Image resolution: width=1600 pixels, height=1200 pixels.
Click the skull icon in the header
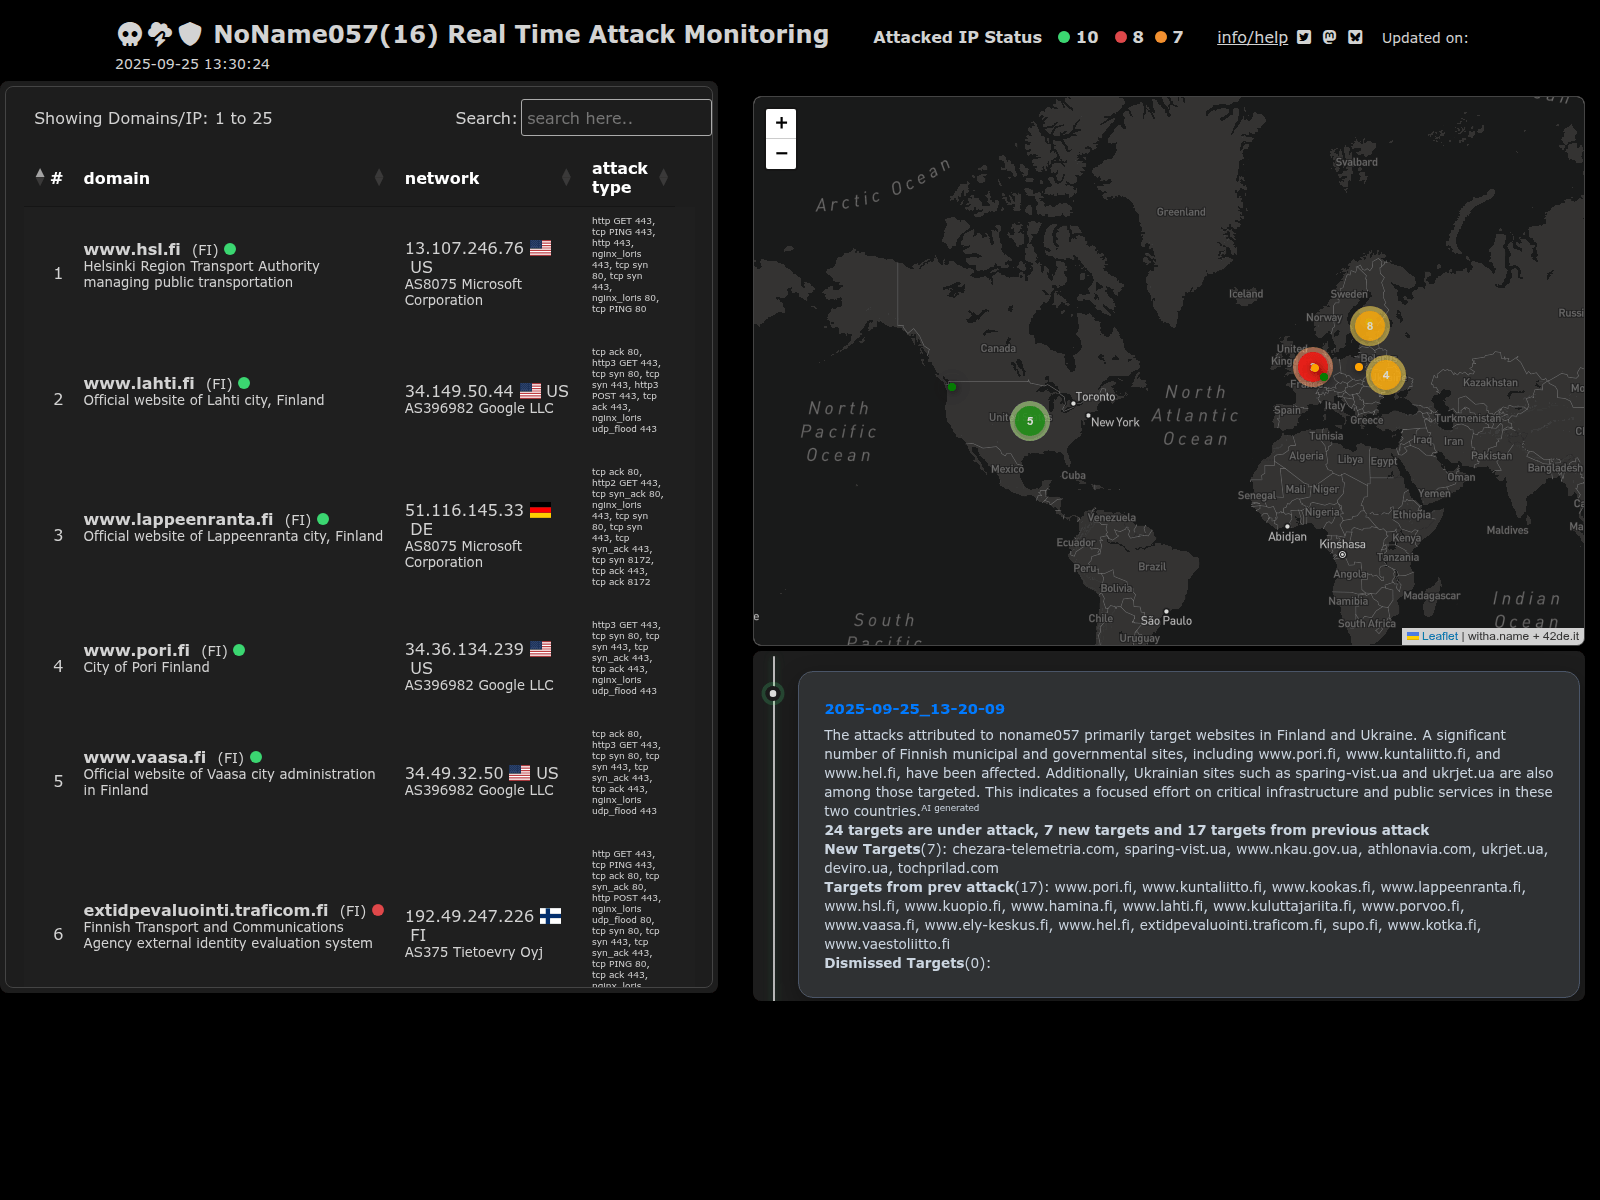click(x=130, y=35)
